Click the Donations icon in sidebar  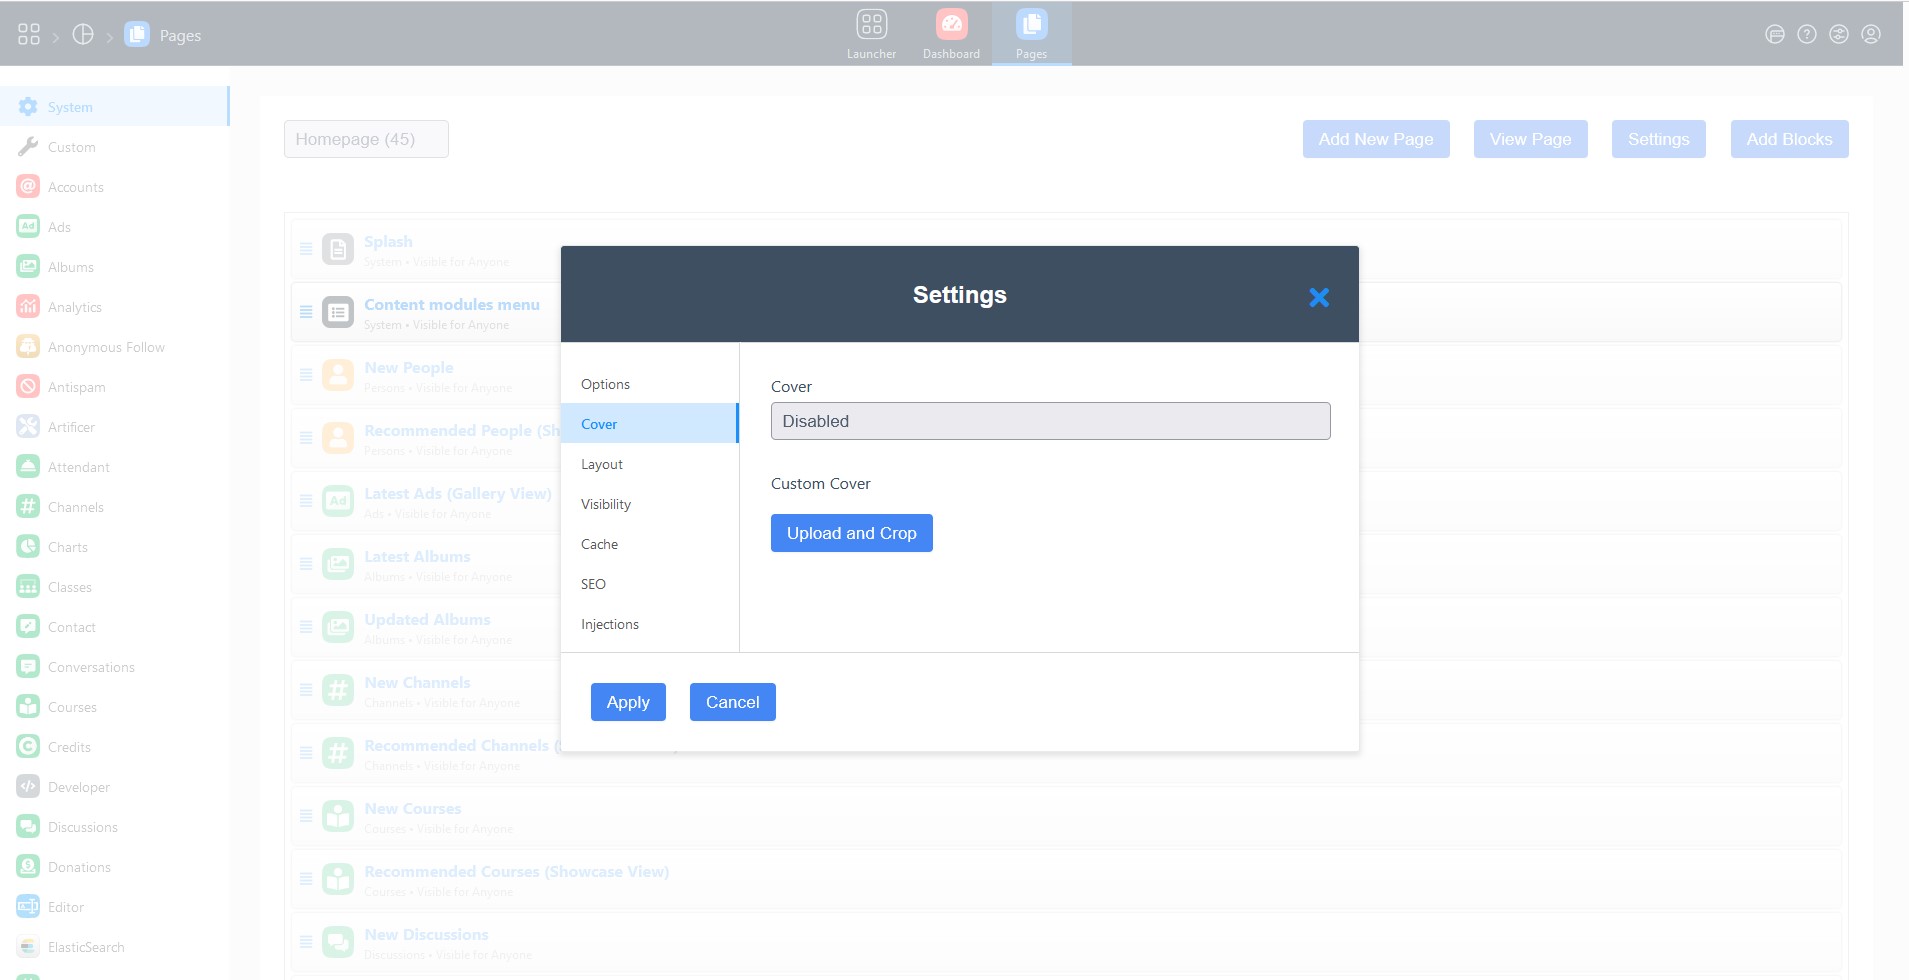click(x=28, y=867)
